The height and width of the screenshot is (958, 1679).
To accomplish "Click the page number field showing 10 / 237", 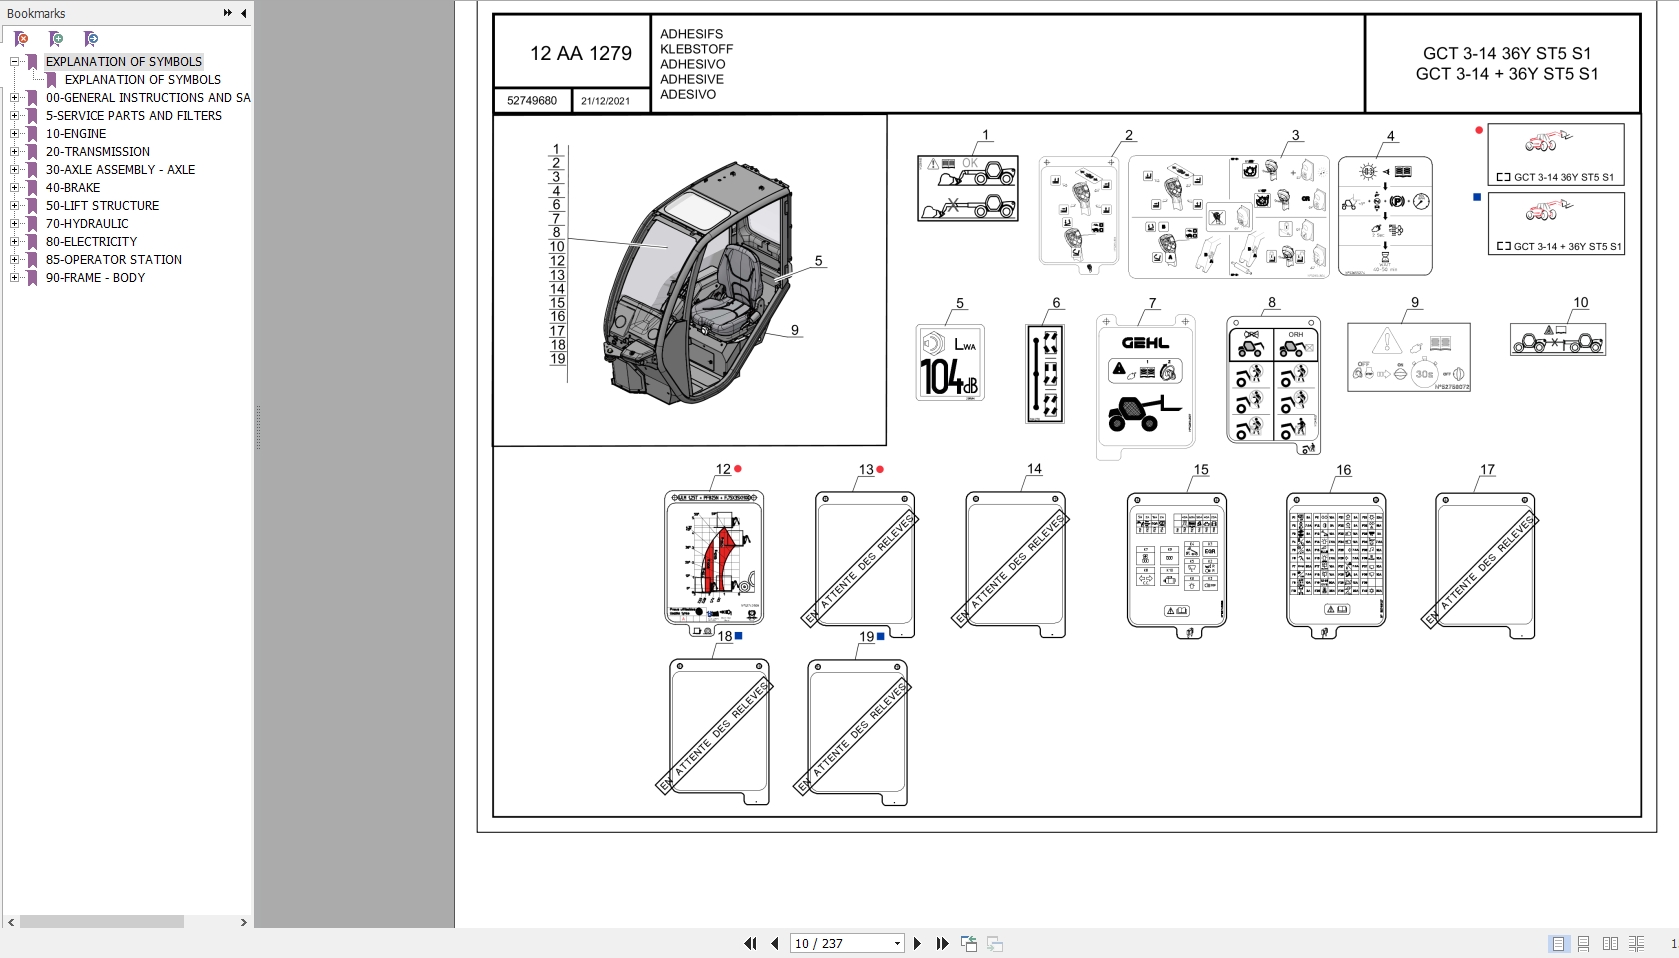I will 840,943.
